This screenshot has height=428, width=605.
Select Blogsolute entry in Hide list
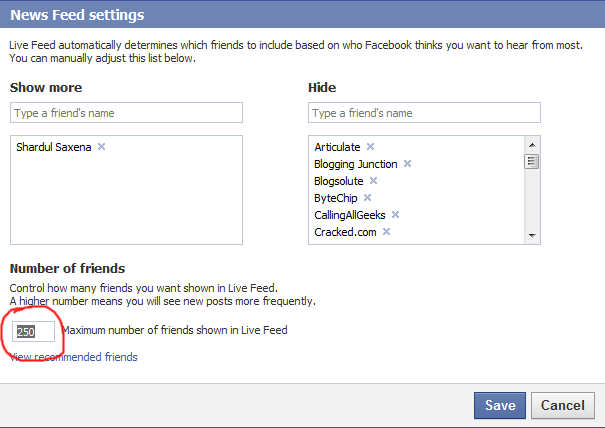[339, 181]
